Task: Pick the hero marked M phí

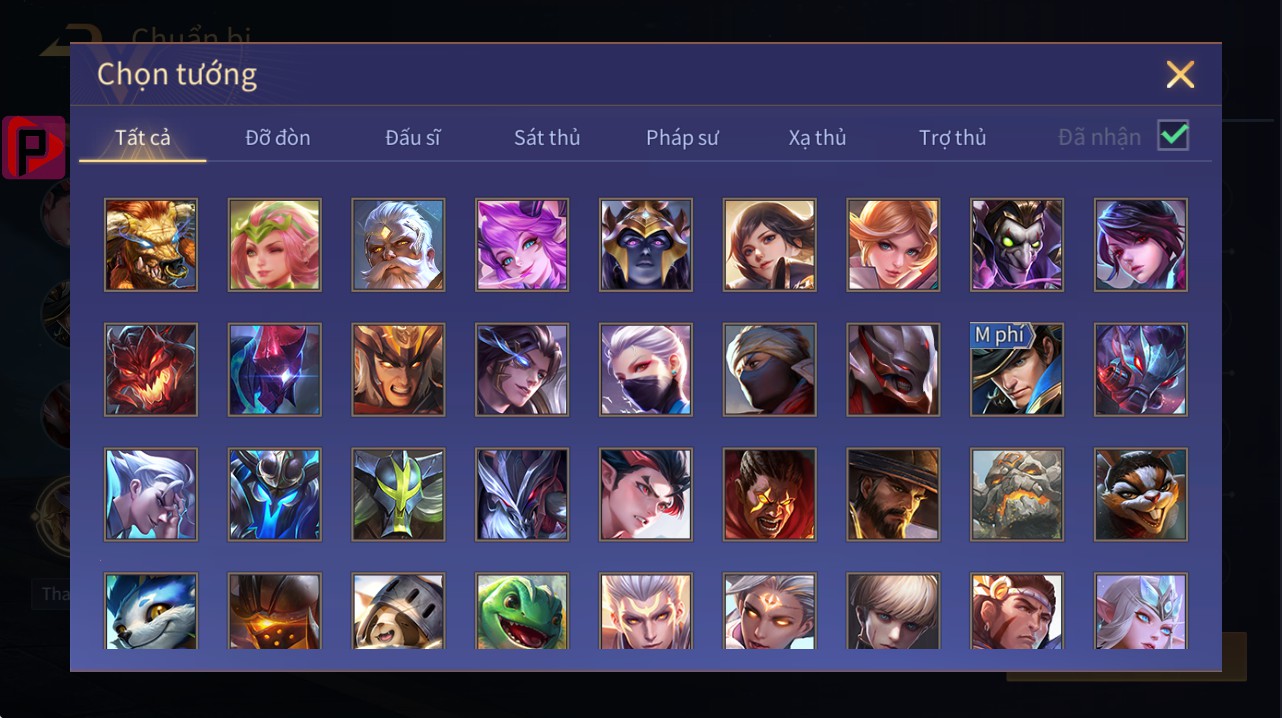Action: [x=1017, y=369]
